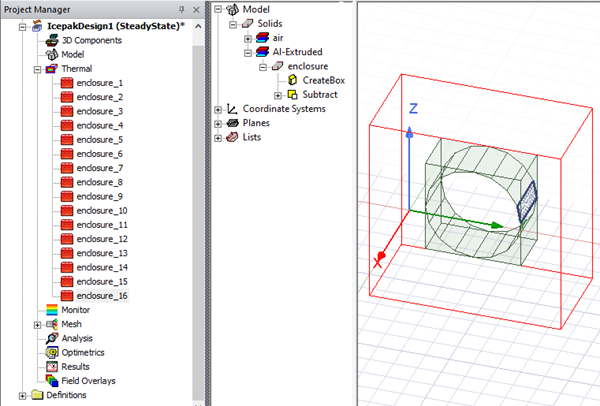
Task: Collapse the Thermal node in project tree
Action: [38, 69]
